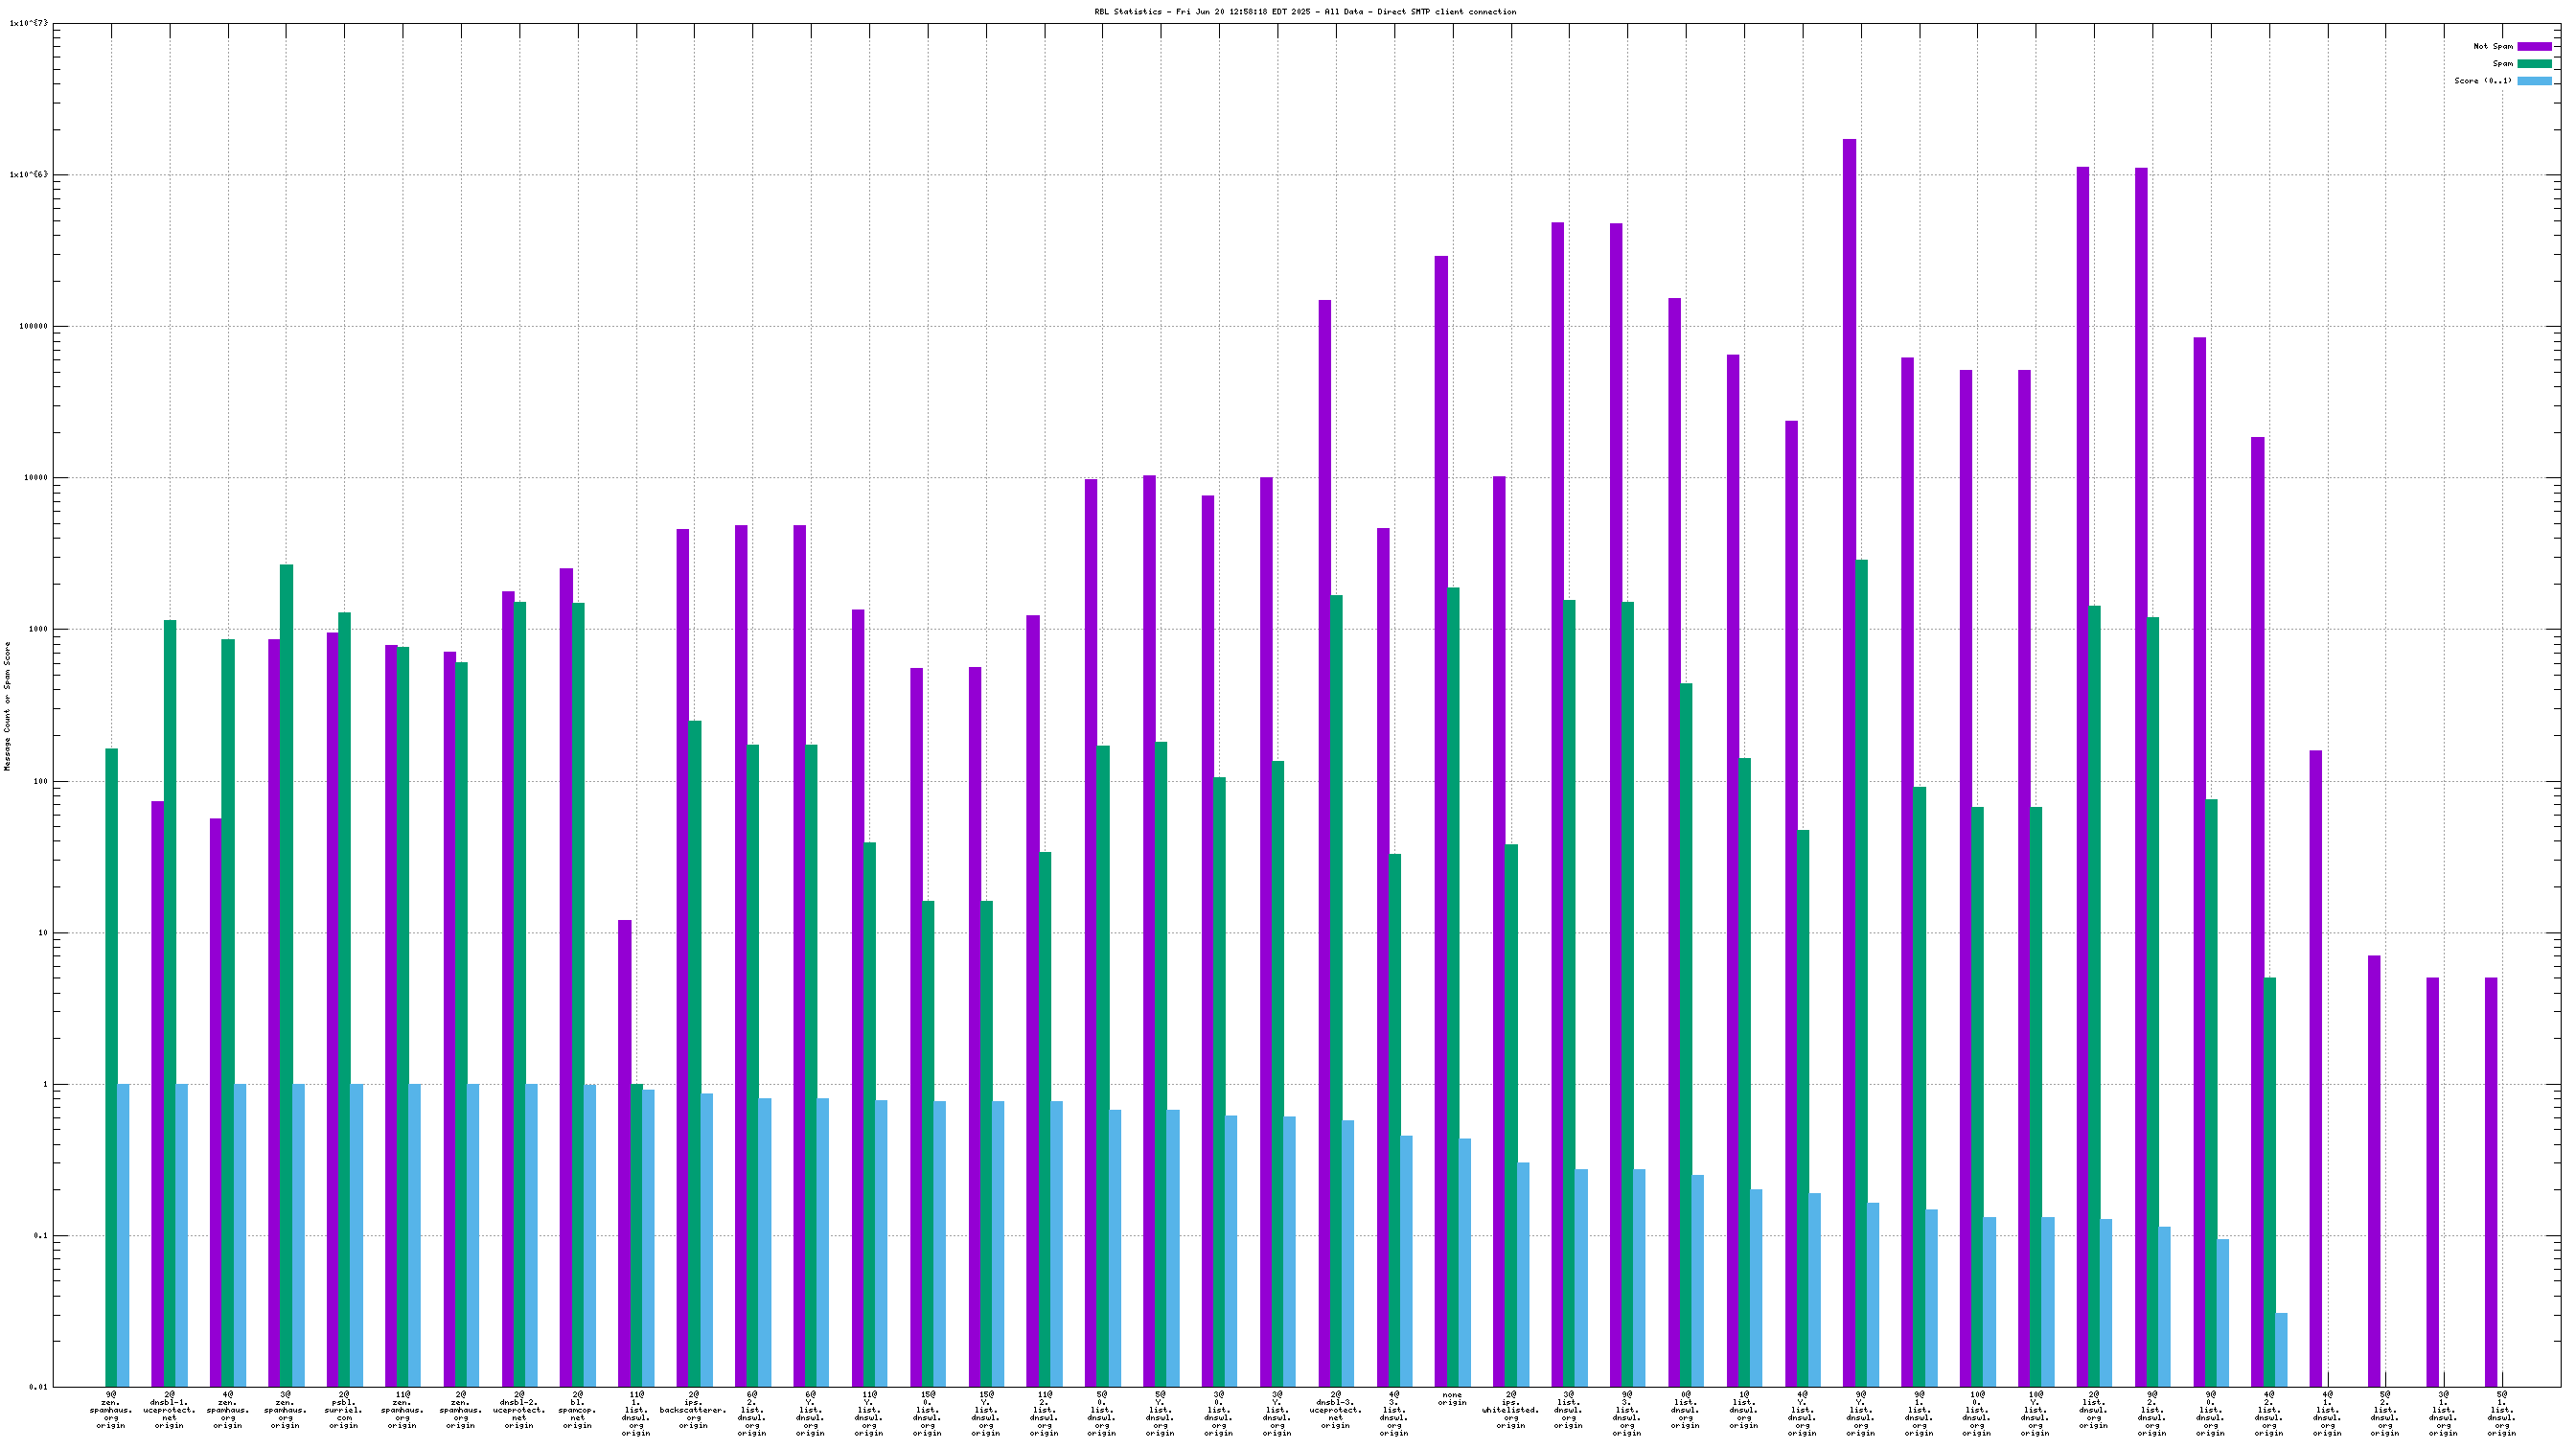Screen dimensions: 2576x1449
Task: Click the 100000 y-axis tick label
Action: [x=34, y=326]
